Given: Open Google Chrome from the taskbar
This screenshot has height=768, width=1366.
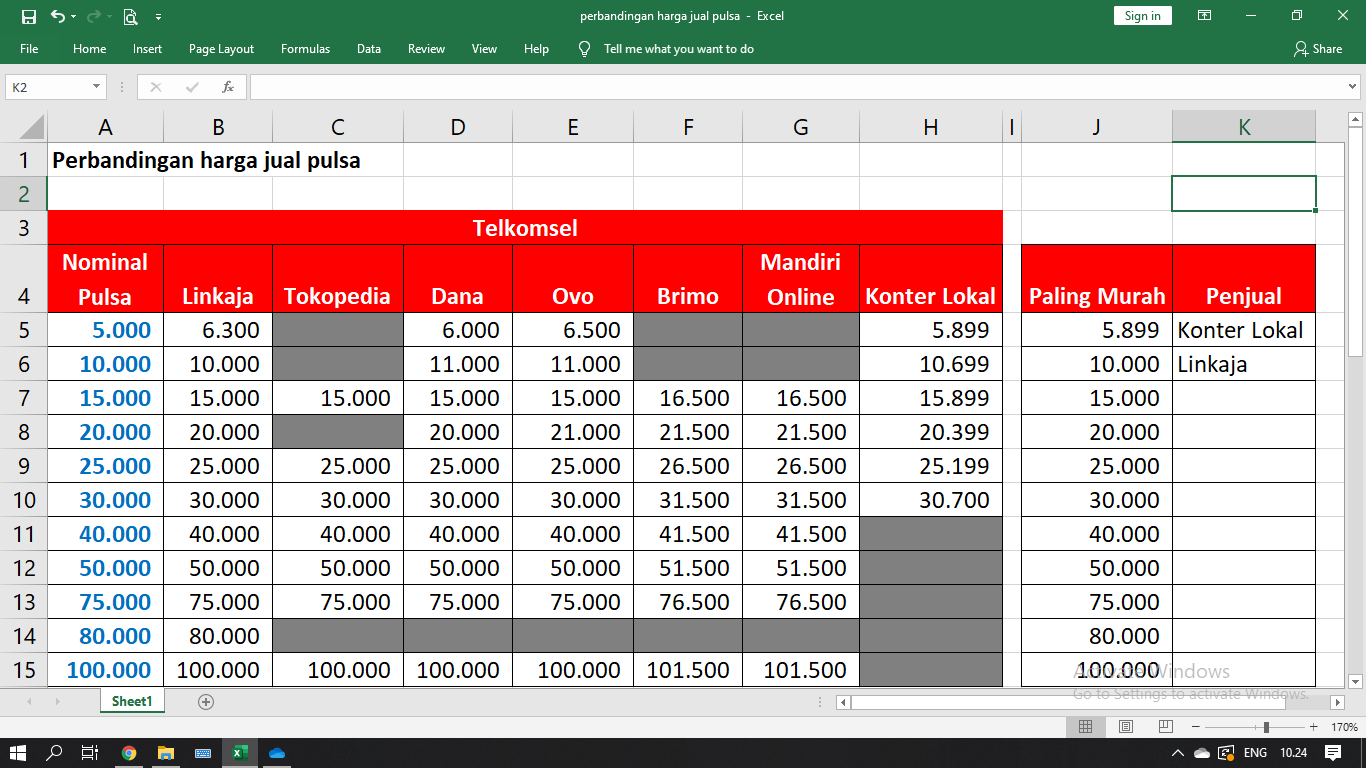Looking at the screenshot, I should pyautogui.click(x=129, y=752).
